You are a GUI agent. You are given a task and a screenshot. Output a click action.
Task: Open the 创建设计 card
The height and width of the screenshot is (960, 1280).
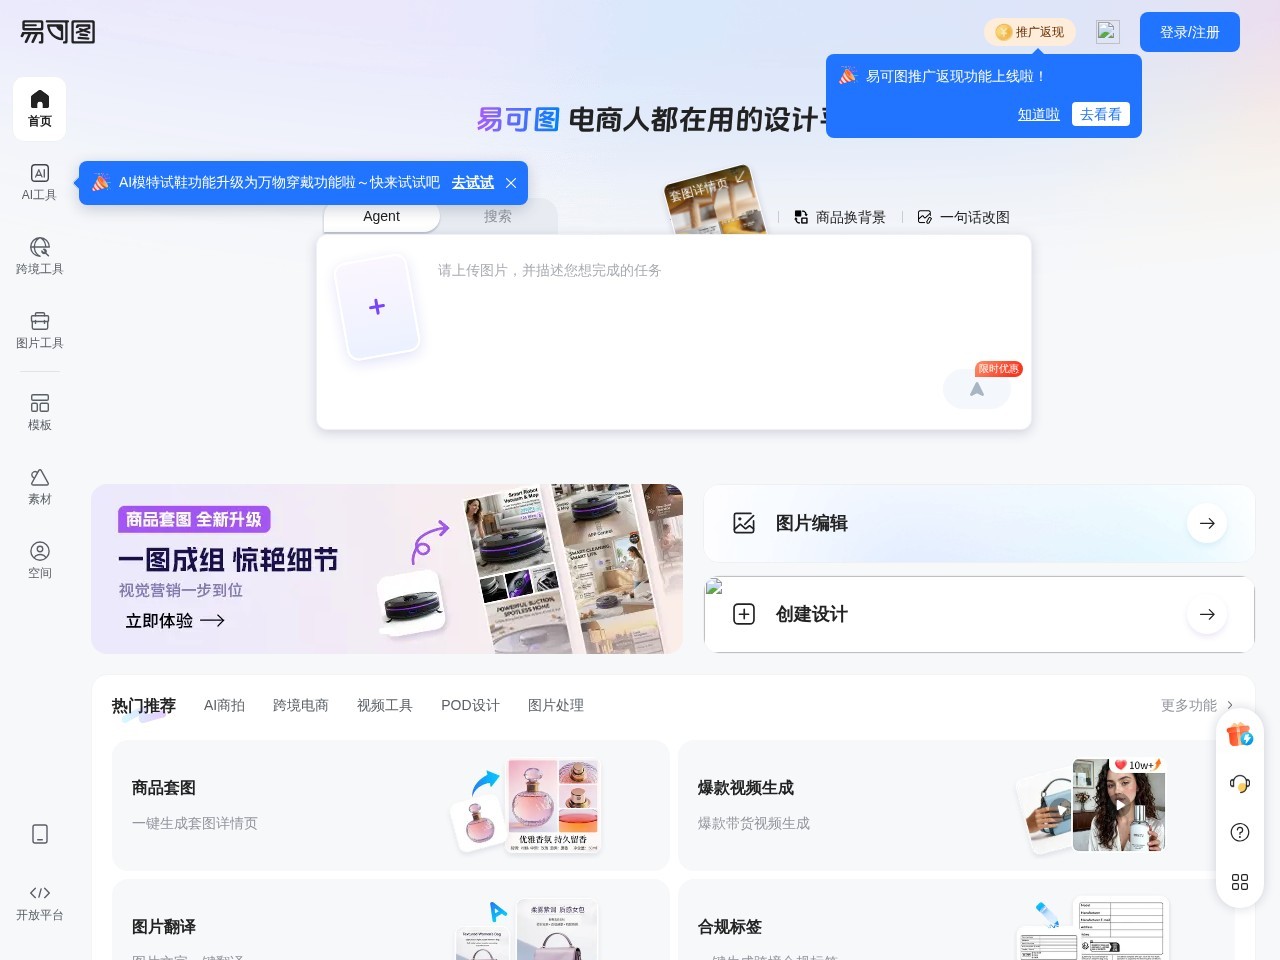(x=979, y=614)
